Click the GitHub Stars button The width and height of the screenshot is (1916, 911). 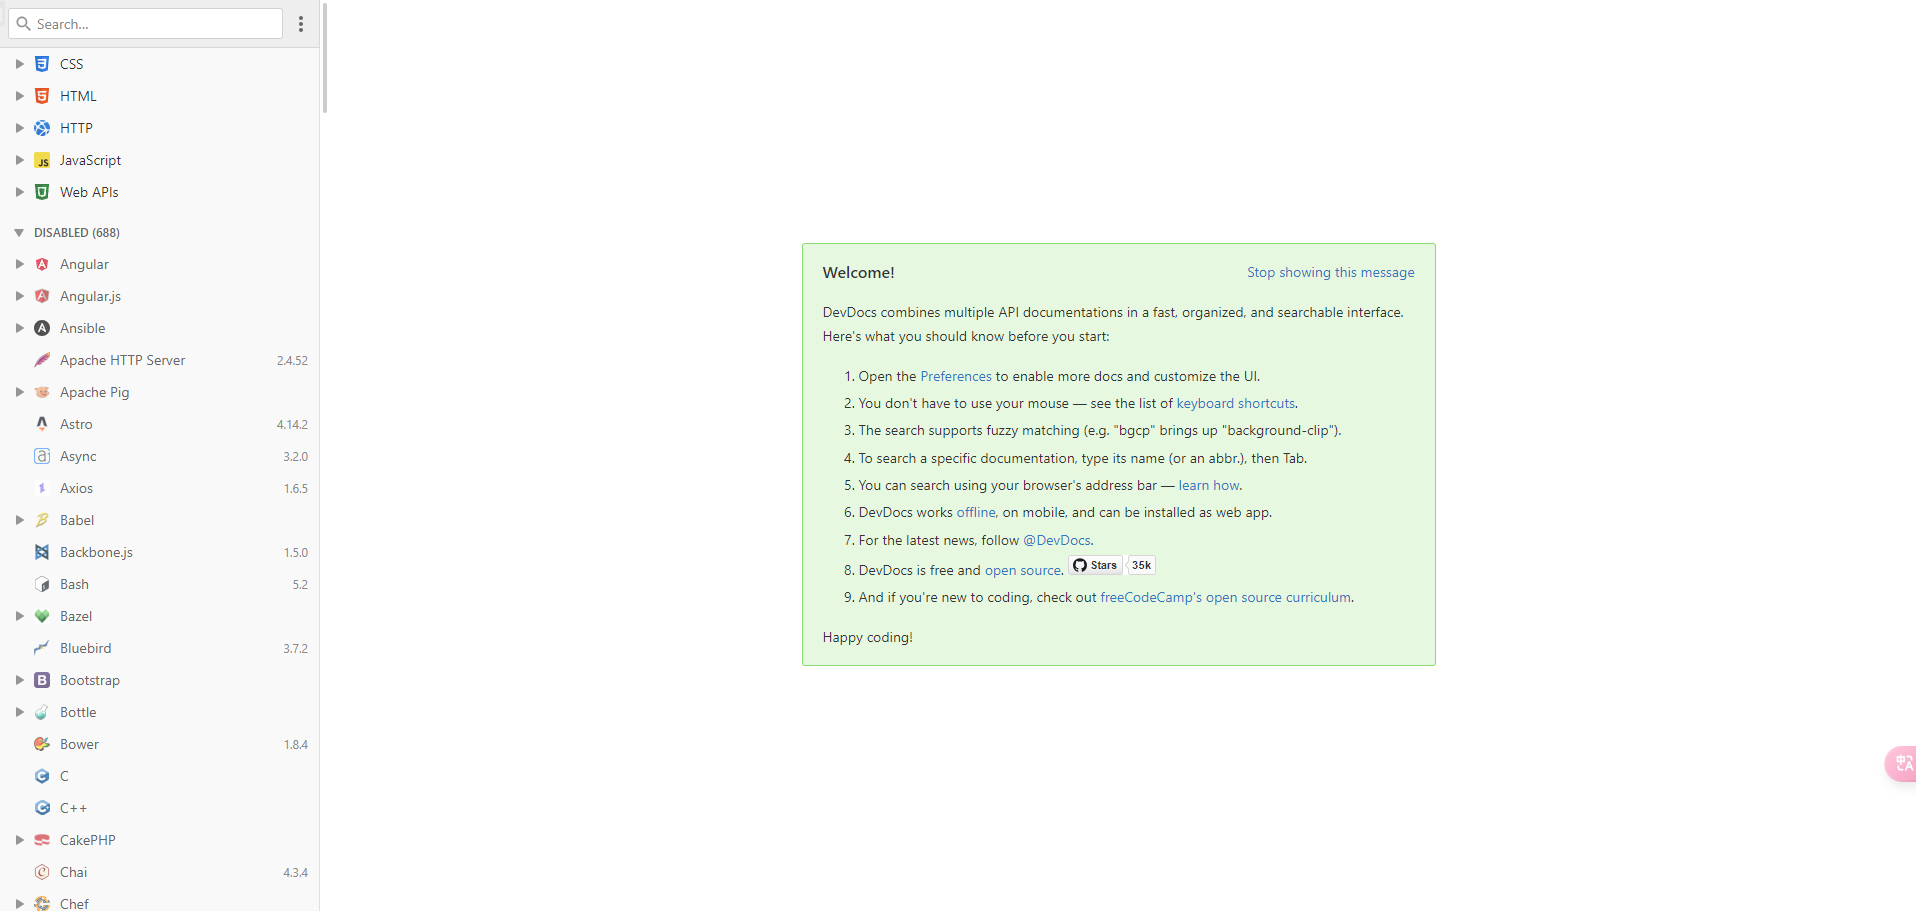pos(1095,565)
